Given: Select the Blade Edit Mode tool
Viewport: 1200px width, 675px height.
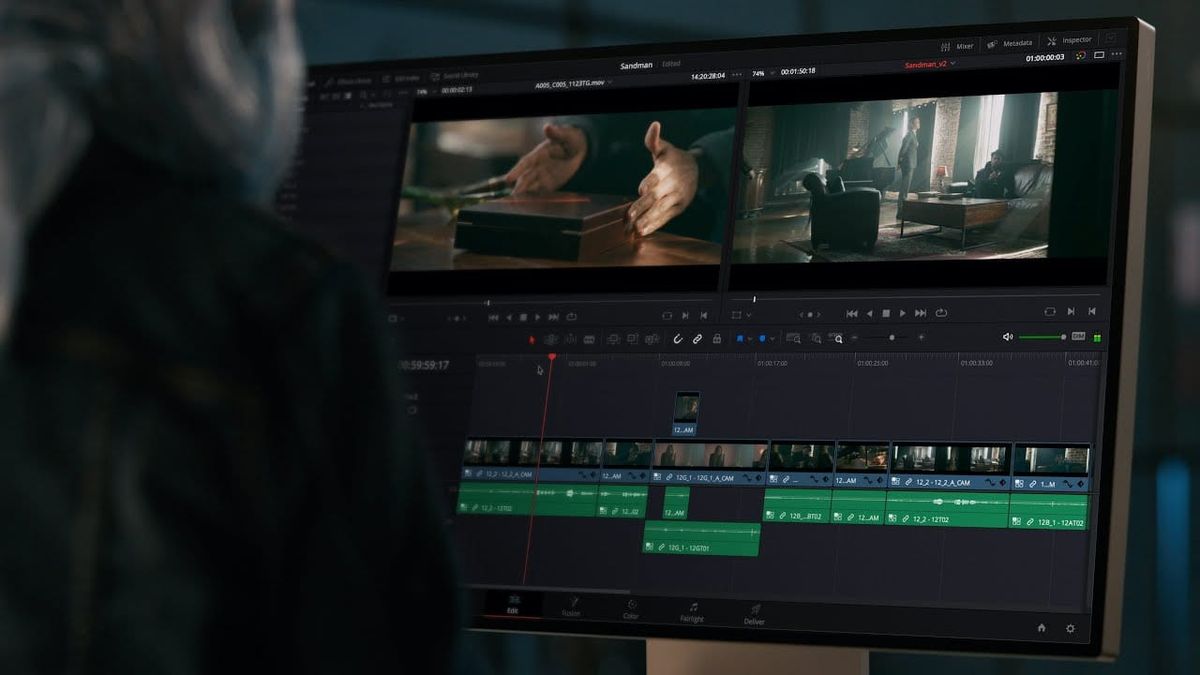Looking at the screenshot, I should click(589, 340).
